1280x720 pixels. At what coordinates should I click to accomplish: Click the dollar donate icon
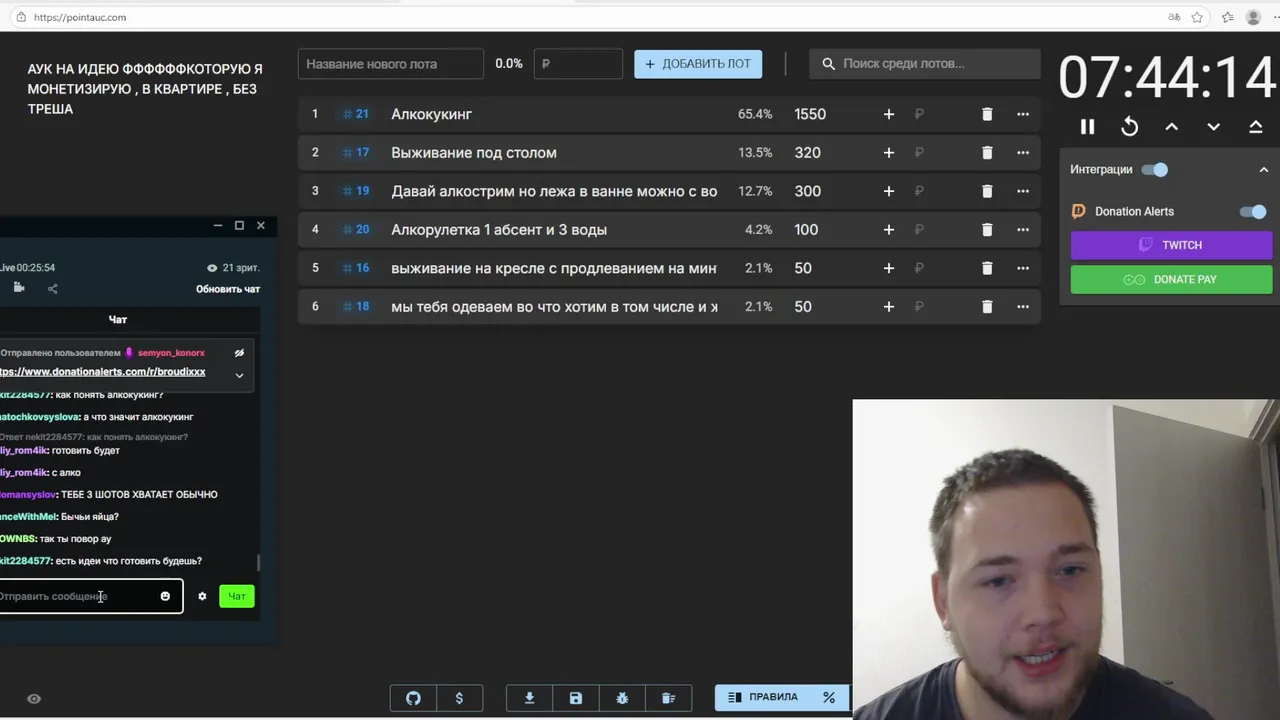tap(459, 698)
